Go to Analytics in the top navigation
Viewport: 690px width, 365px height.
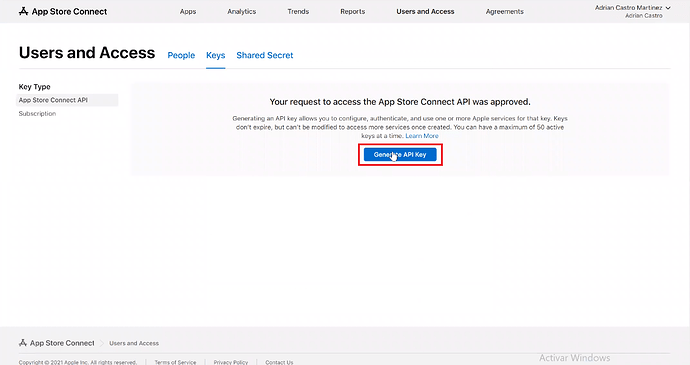pos(242,11)
